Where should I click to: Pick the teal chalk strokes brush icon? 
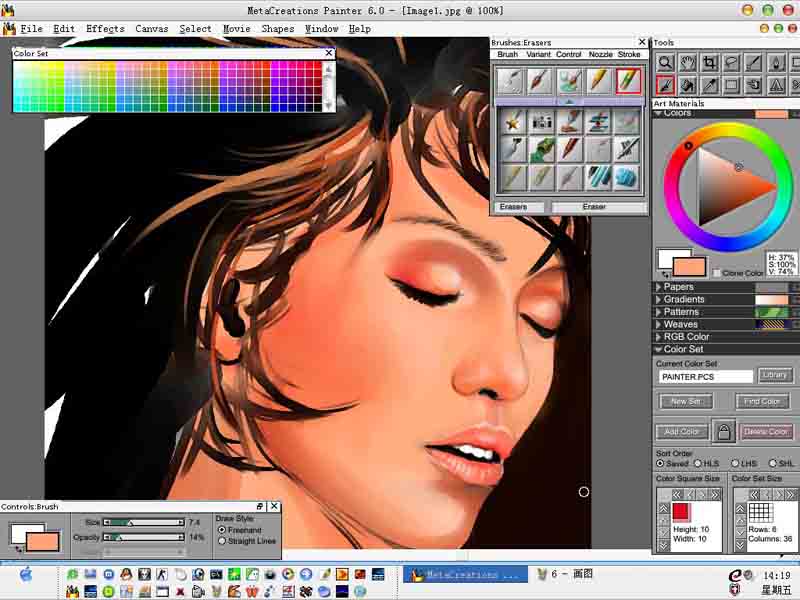599,178
